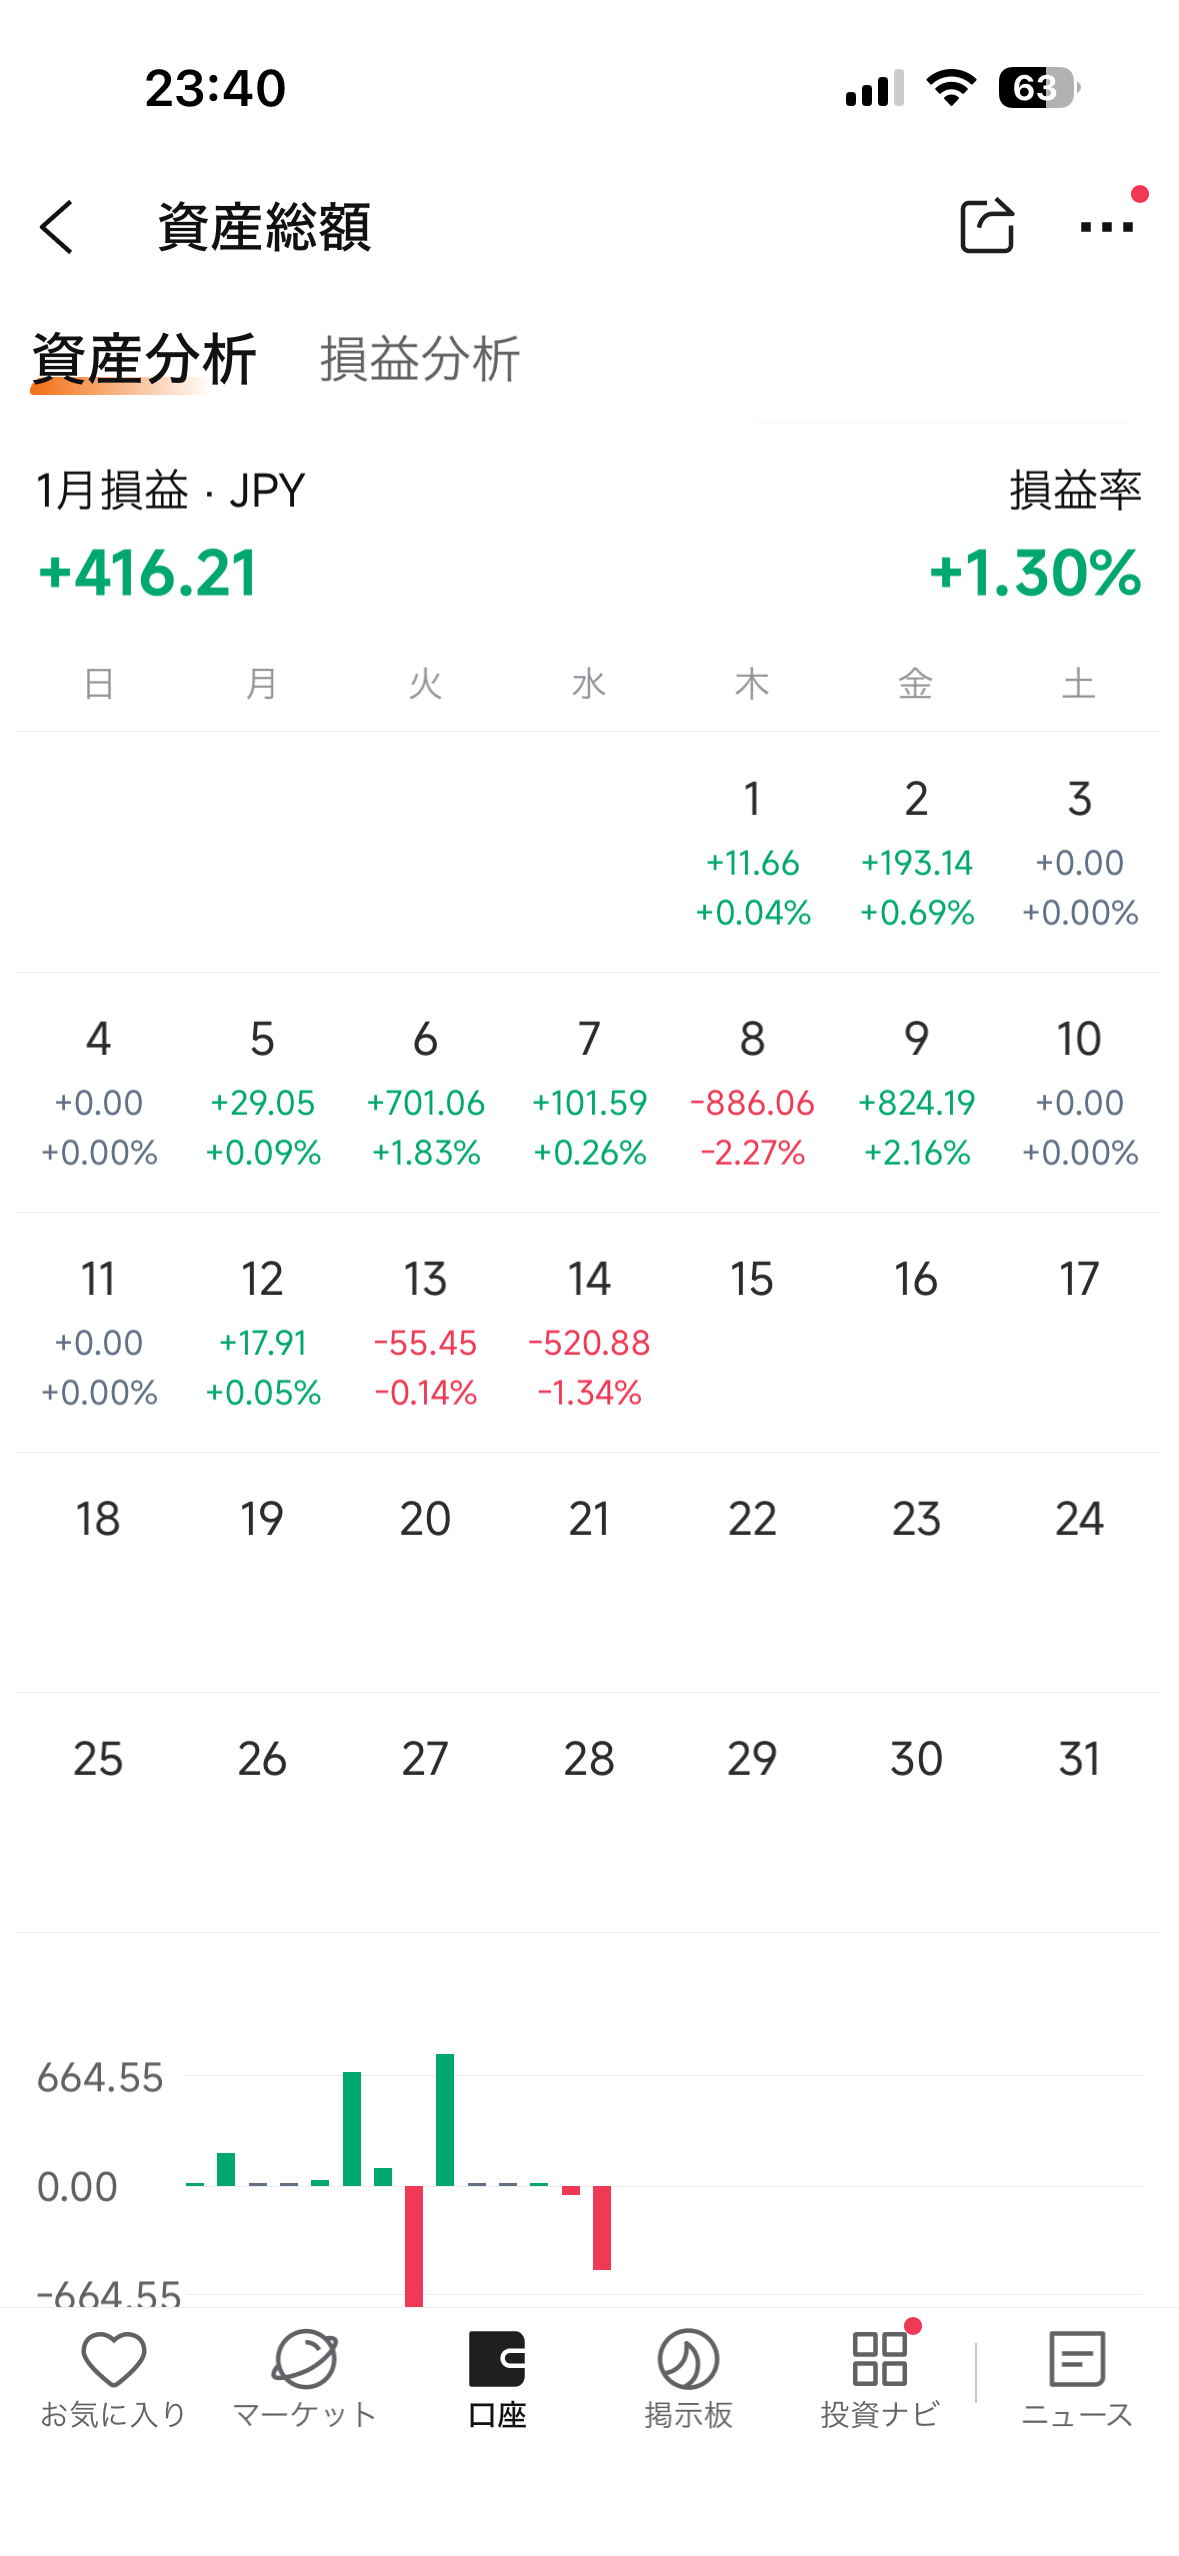Select day 14 with -520.88 loss
The height and width of the screenshot is (2556, 1179).
click(589, 1334)
